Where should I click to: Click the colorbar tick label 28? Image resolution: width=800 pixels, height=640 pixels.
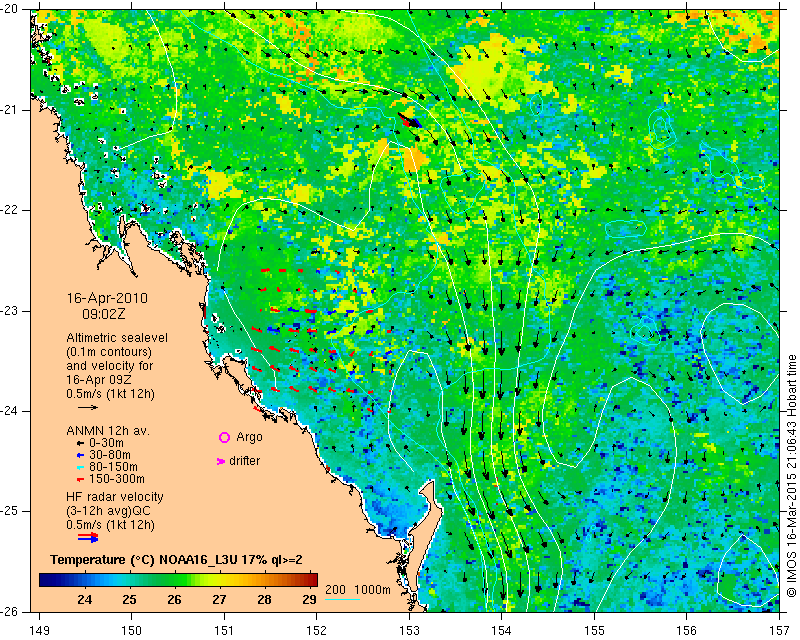[x=264, y=600]
